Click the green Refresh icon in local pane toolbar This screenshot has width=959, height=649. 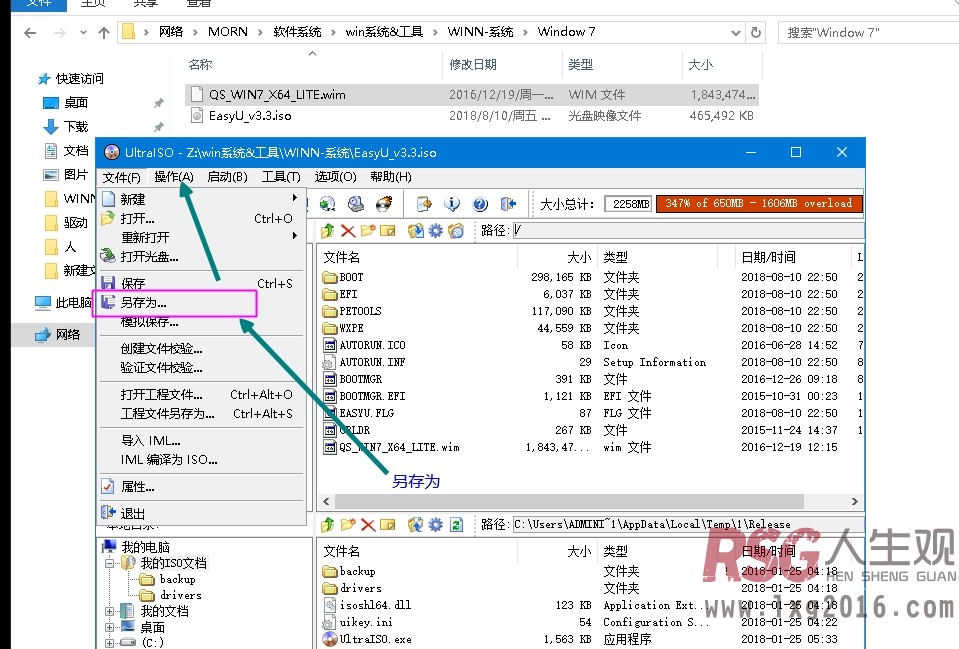click(456, 525)
